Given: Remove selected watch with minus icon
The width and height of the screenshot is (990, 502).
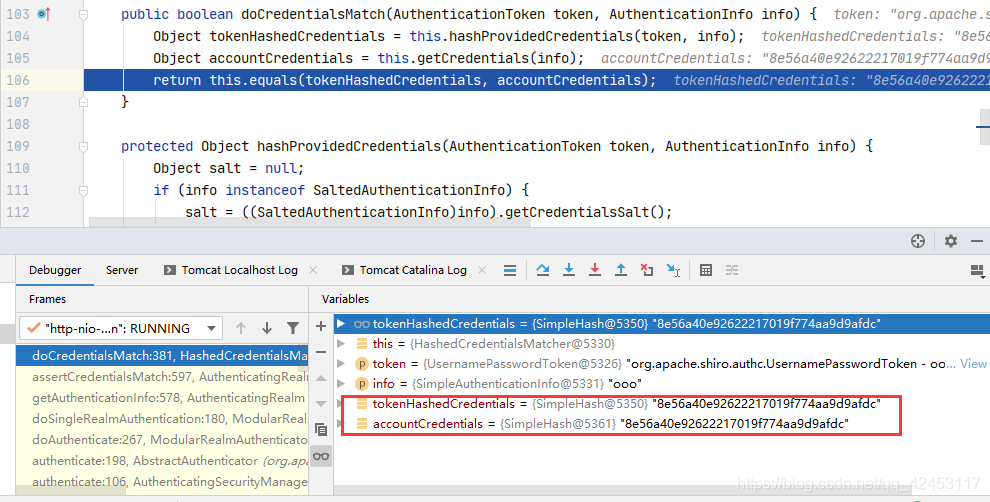Looking at the screenshot, I should (x=321, y=352).
